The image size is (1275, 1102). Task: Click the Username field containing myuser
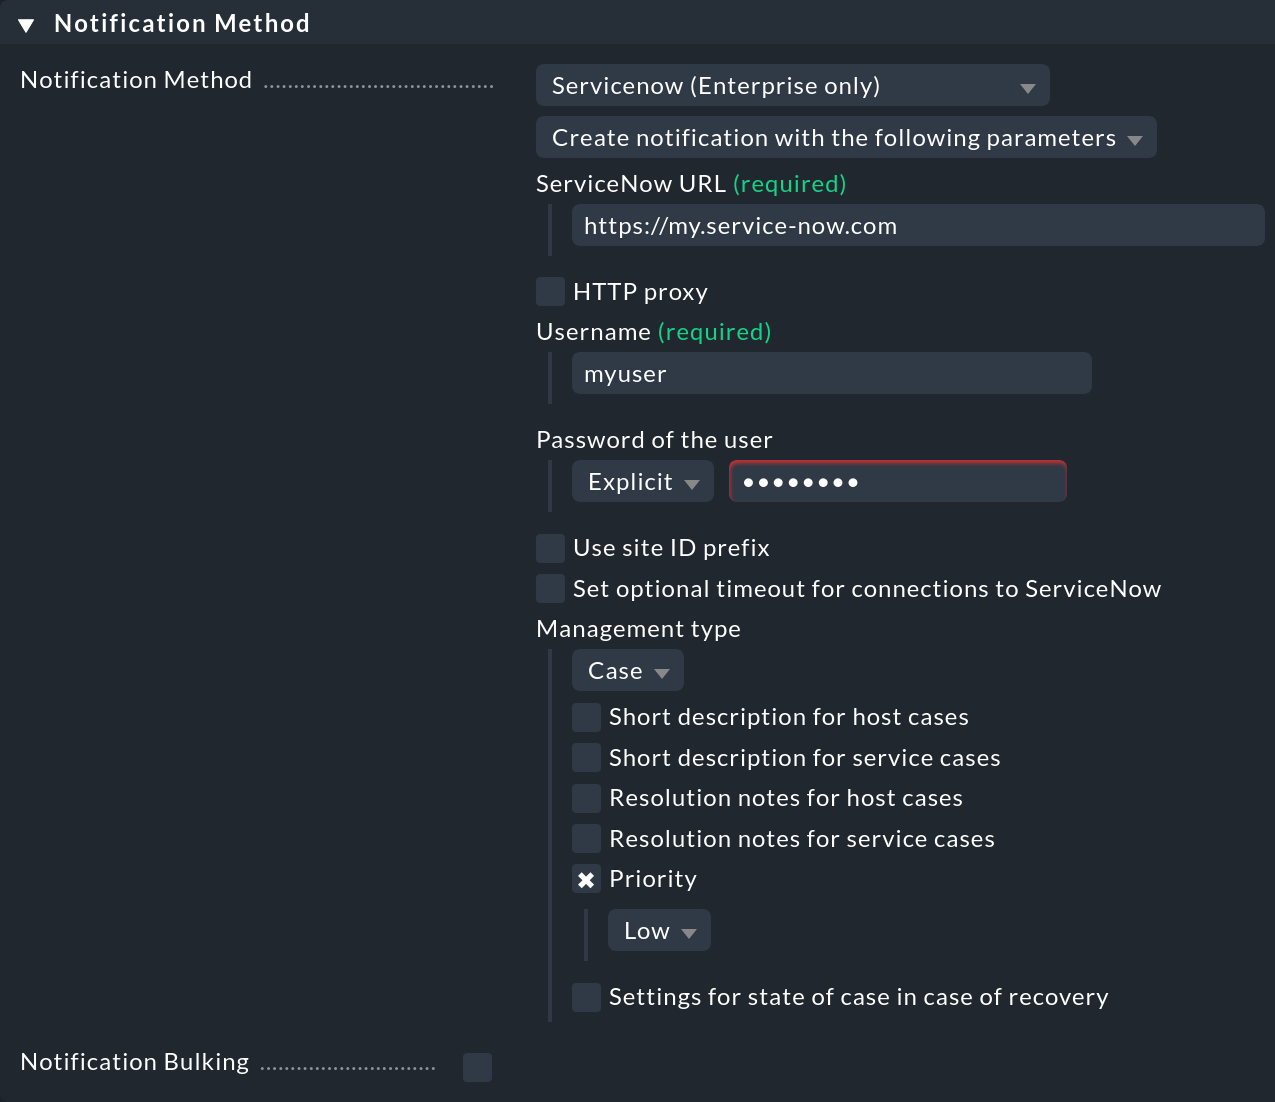(831, 373)
